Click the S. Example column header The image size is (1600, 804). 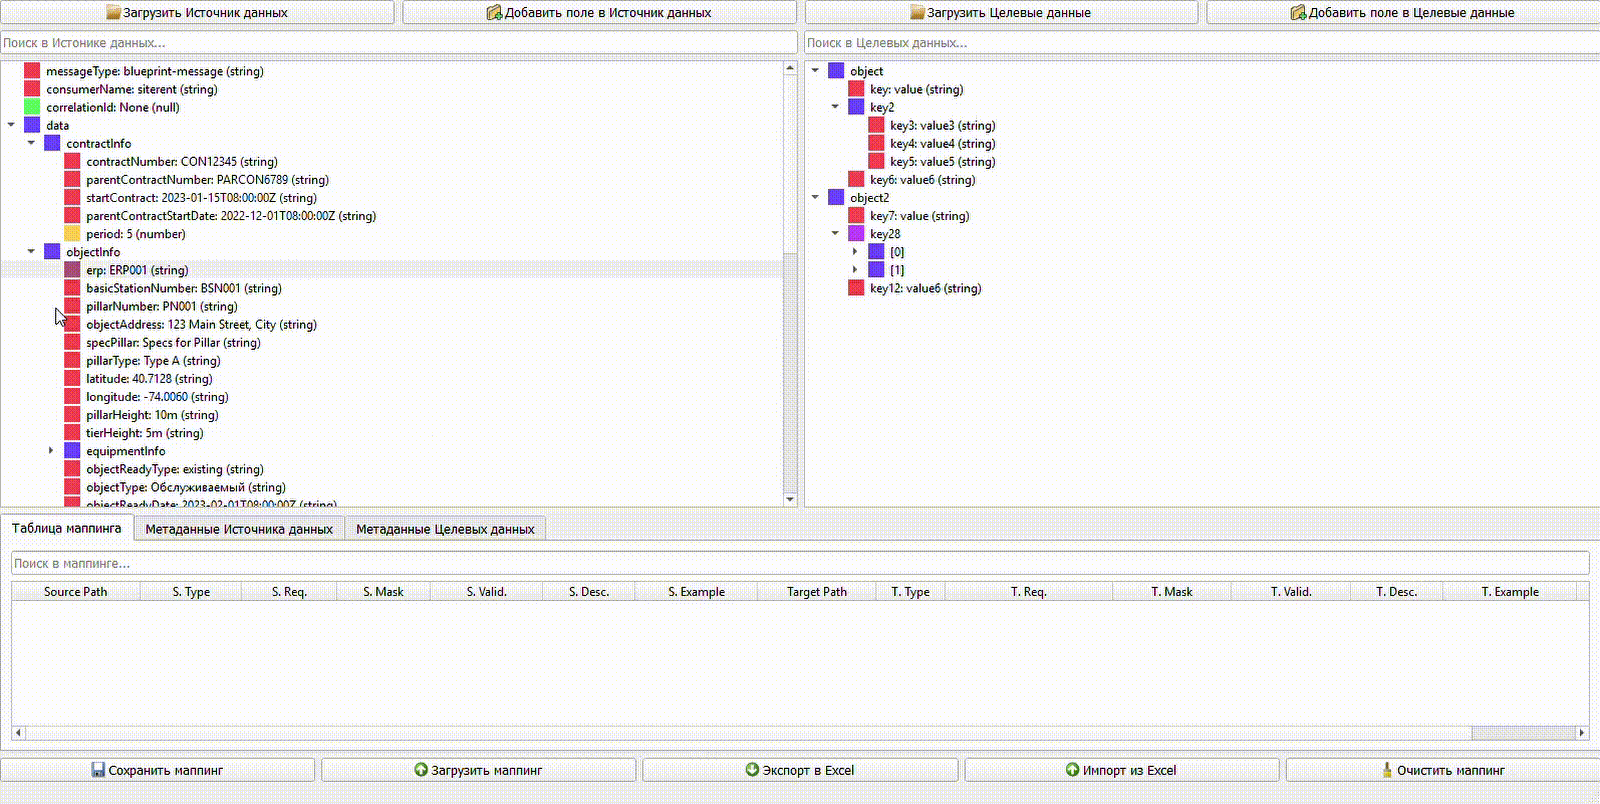tap(696, 591)
